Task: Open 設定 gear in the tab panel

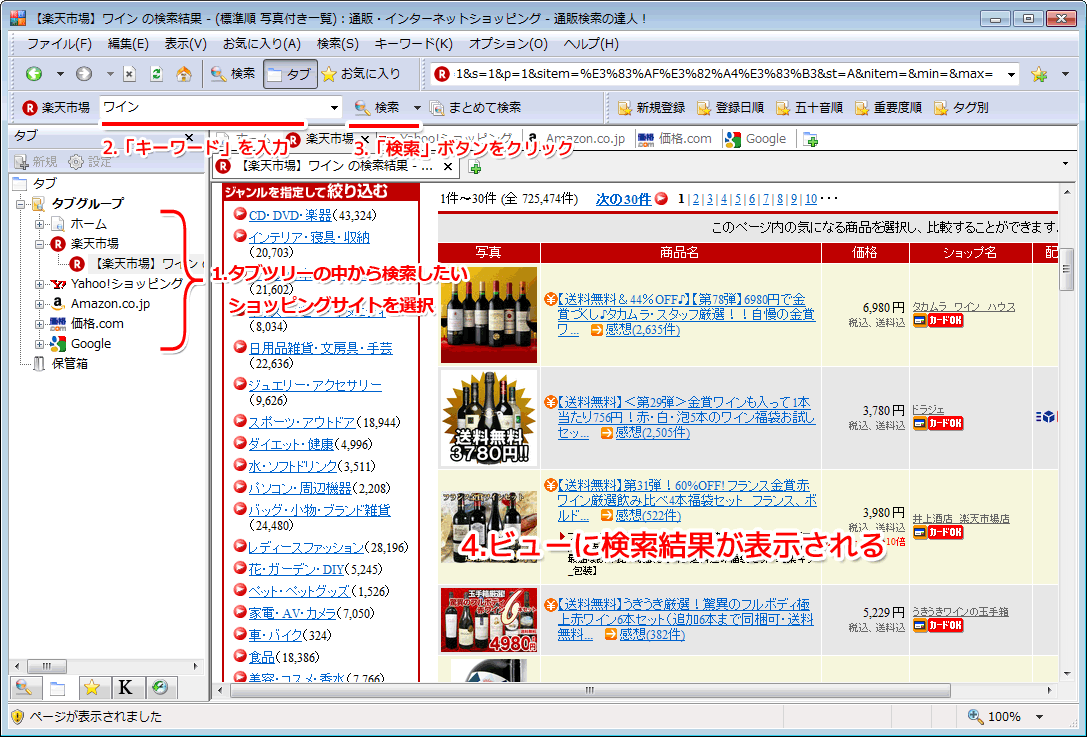Action: 90,162
